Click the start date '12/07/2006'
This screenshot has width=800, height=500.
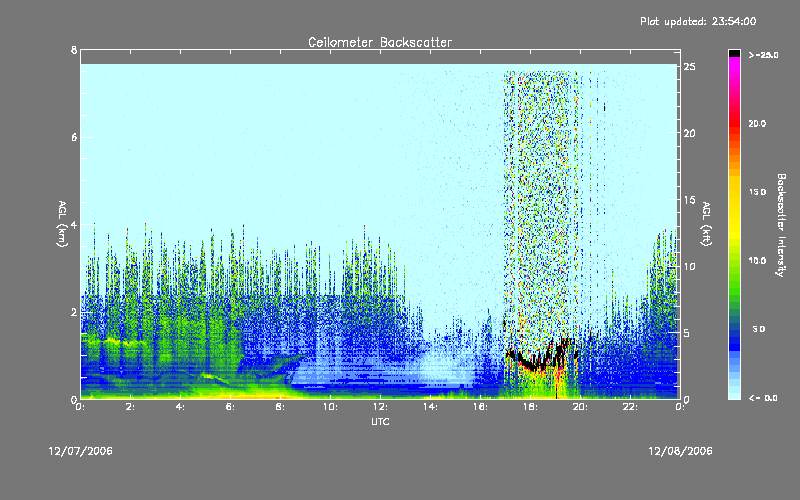pyautogui.click(x=81, y=451)
